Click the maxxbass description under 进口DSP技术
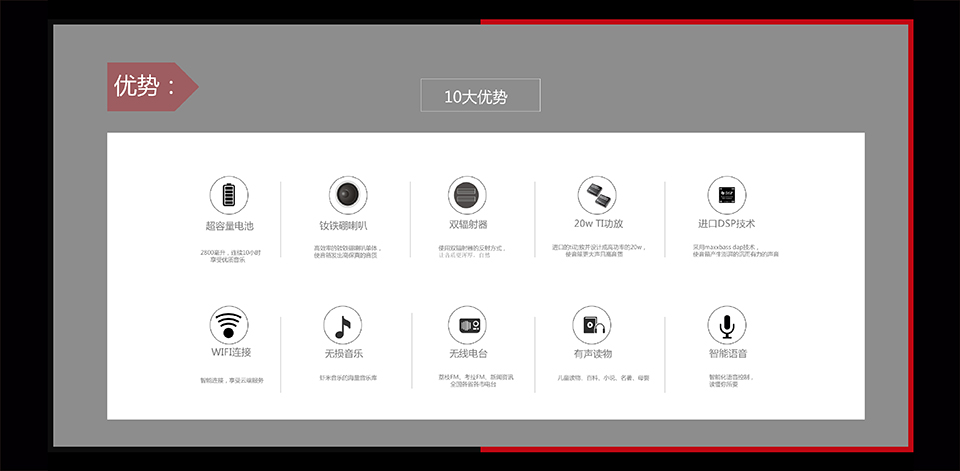Viewport: 960px width, 471px height. pyautogui.click(x=735, y=251)
